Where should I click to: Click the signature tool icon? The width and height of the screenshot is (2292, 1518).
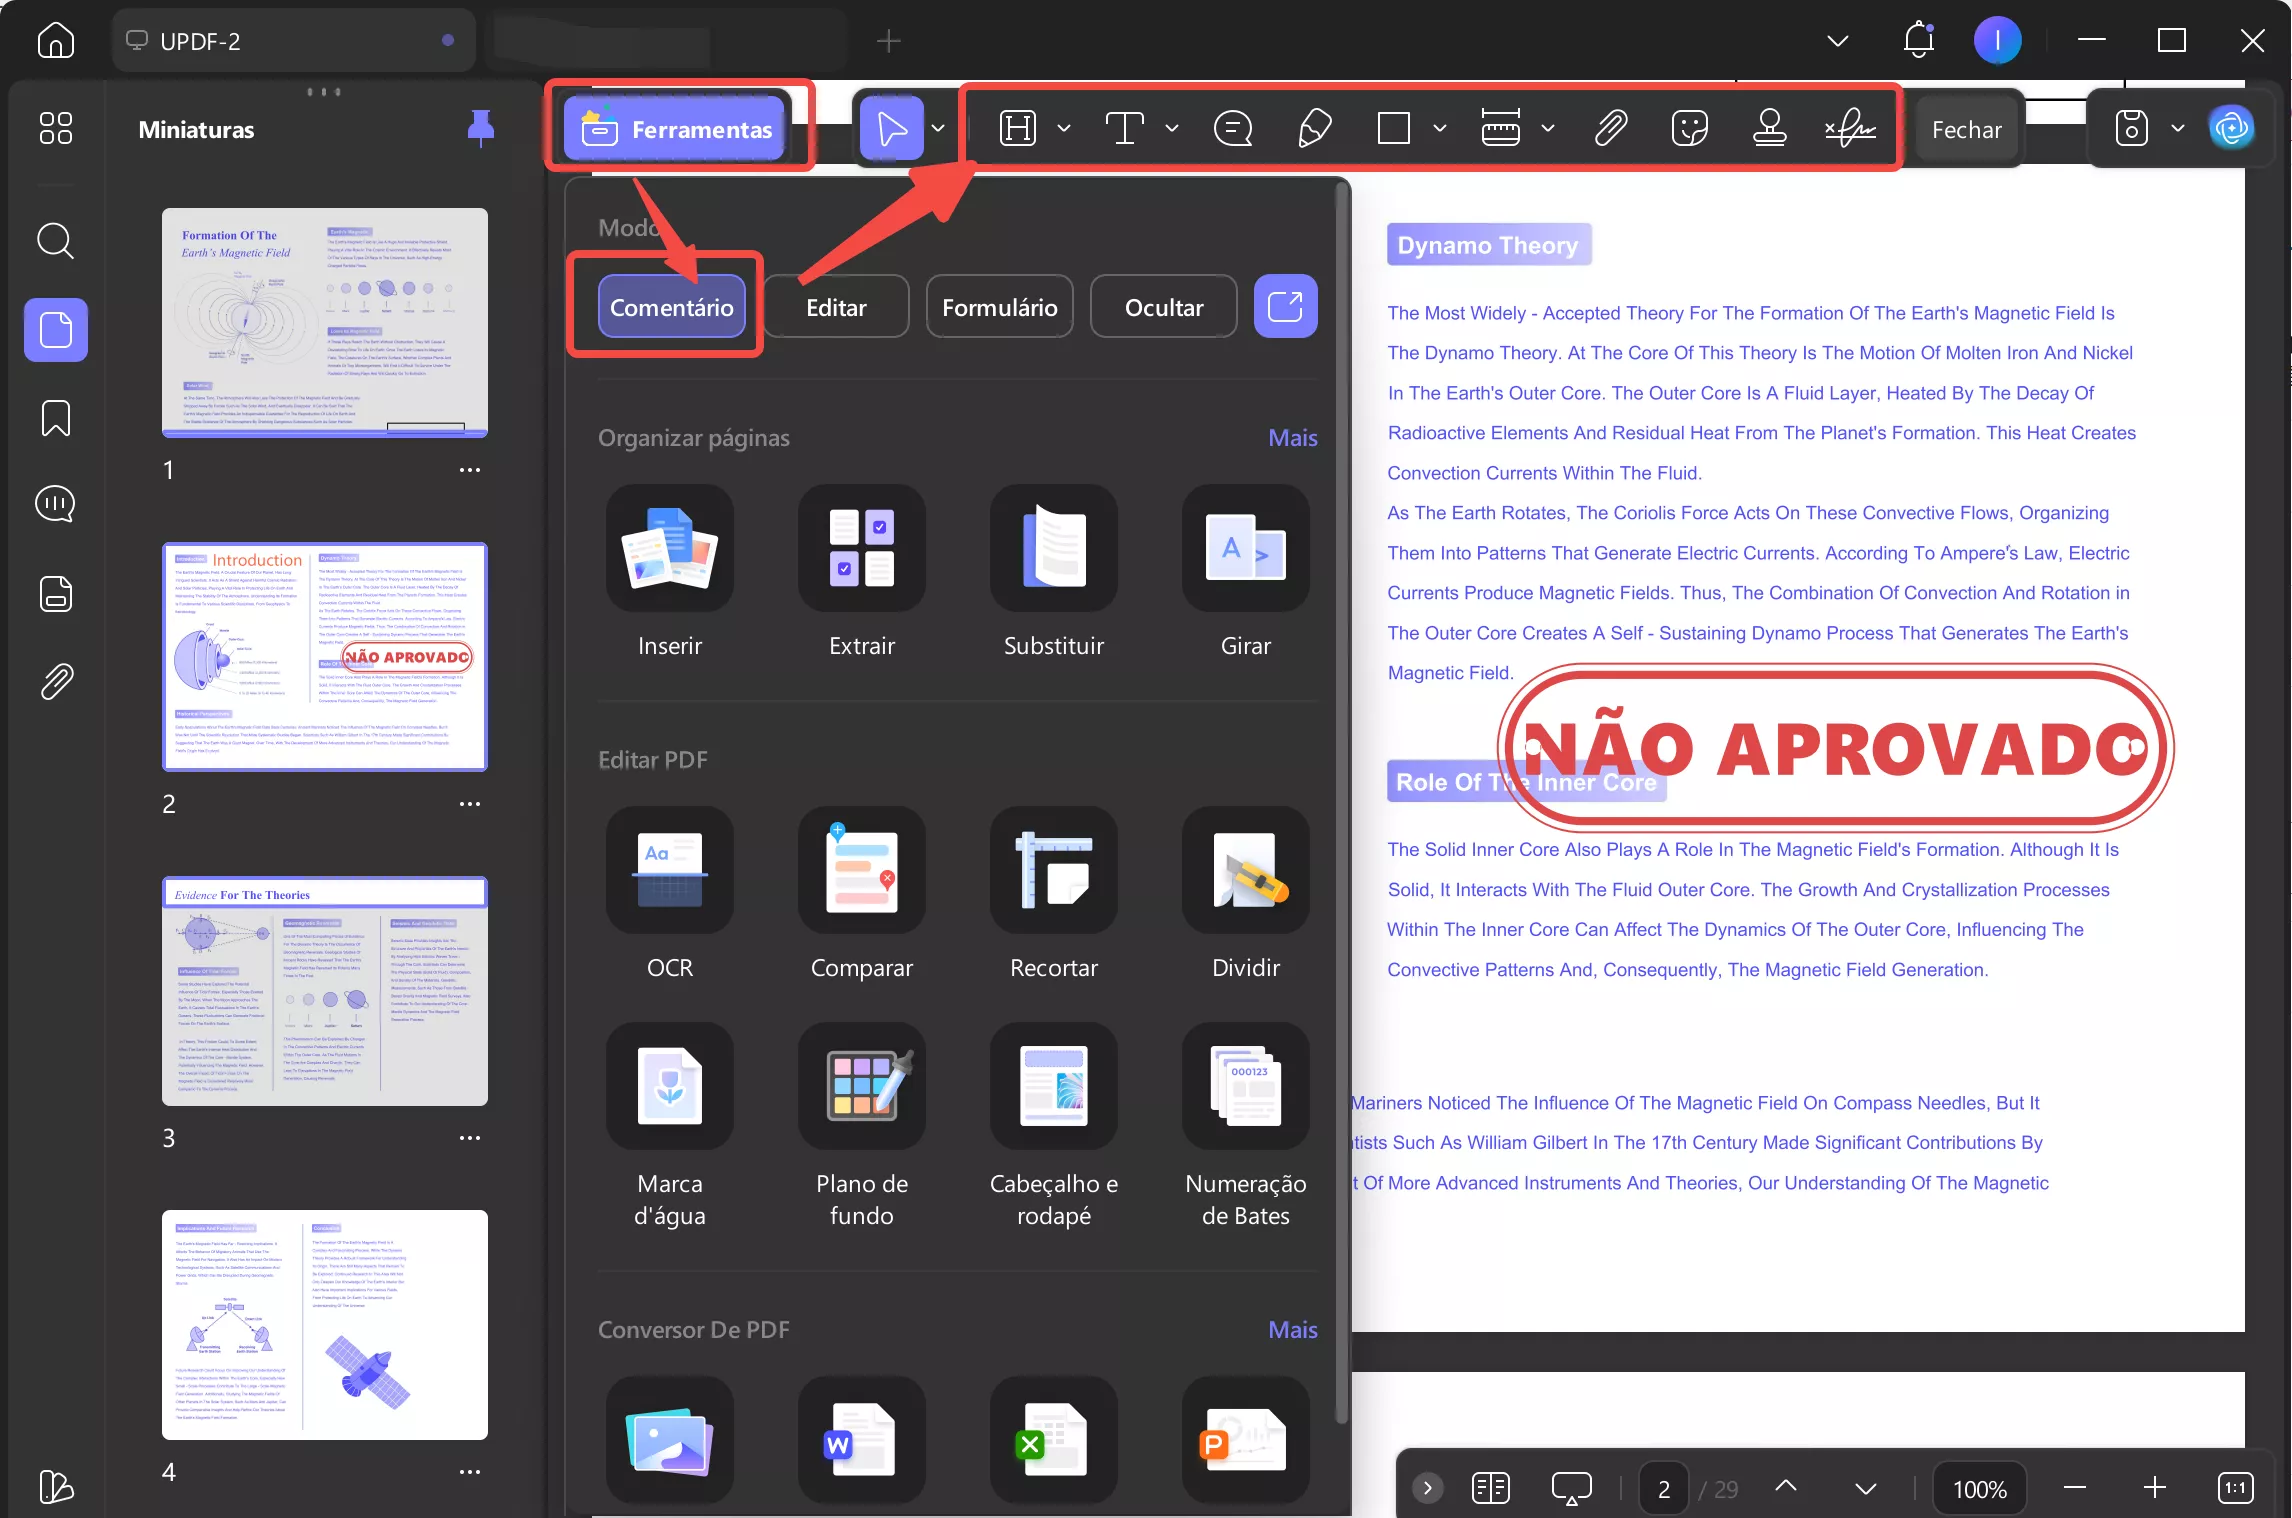point(1850,128)
